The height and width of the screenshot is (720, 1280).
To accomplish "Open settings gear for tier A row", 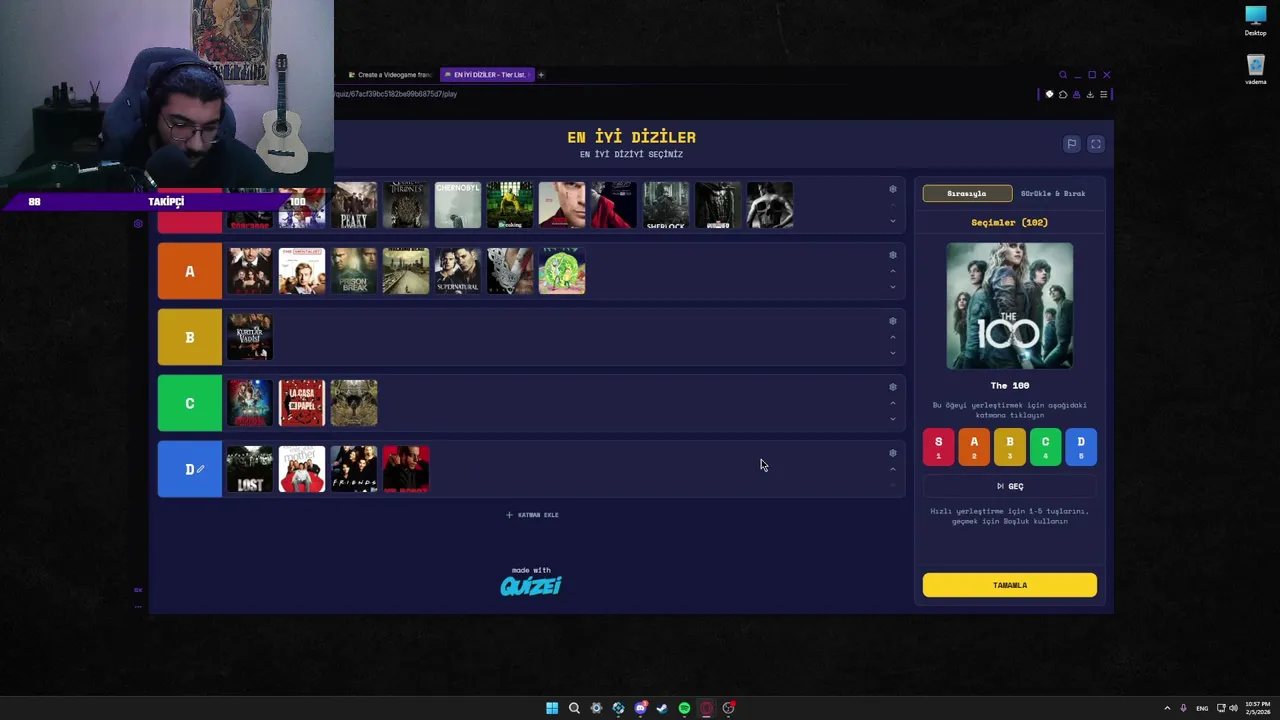I will coord(893,255).
